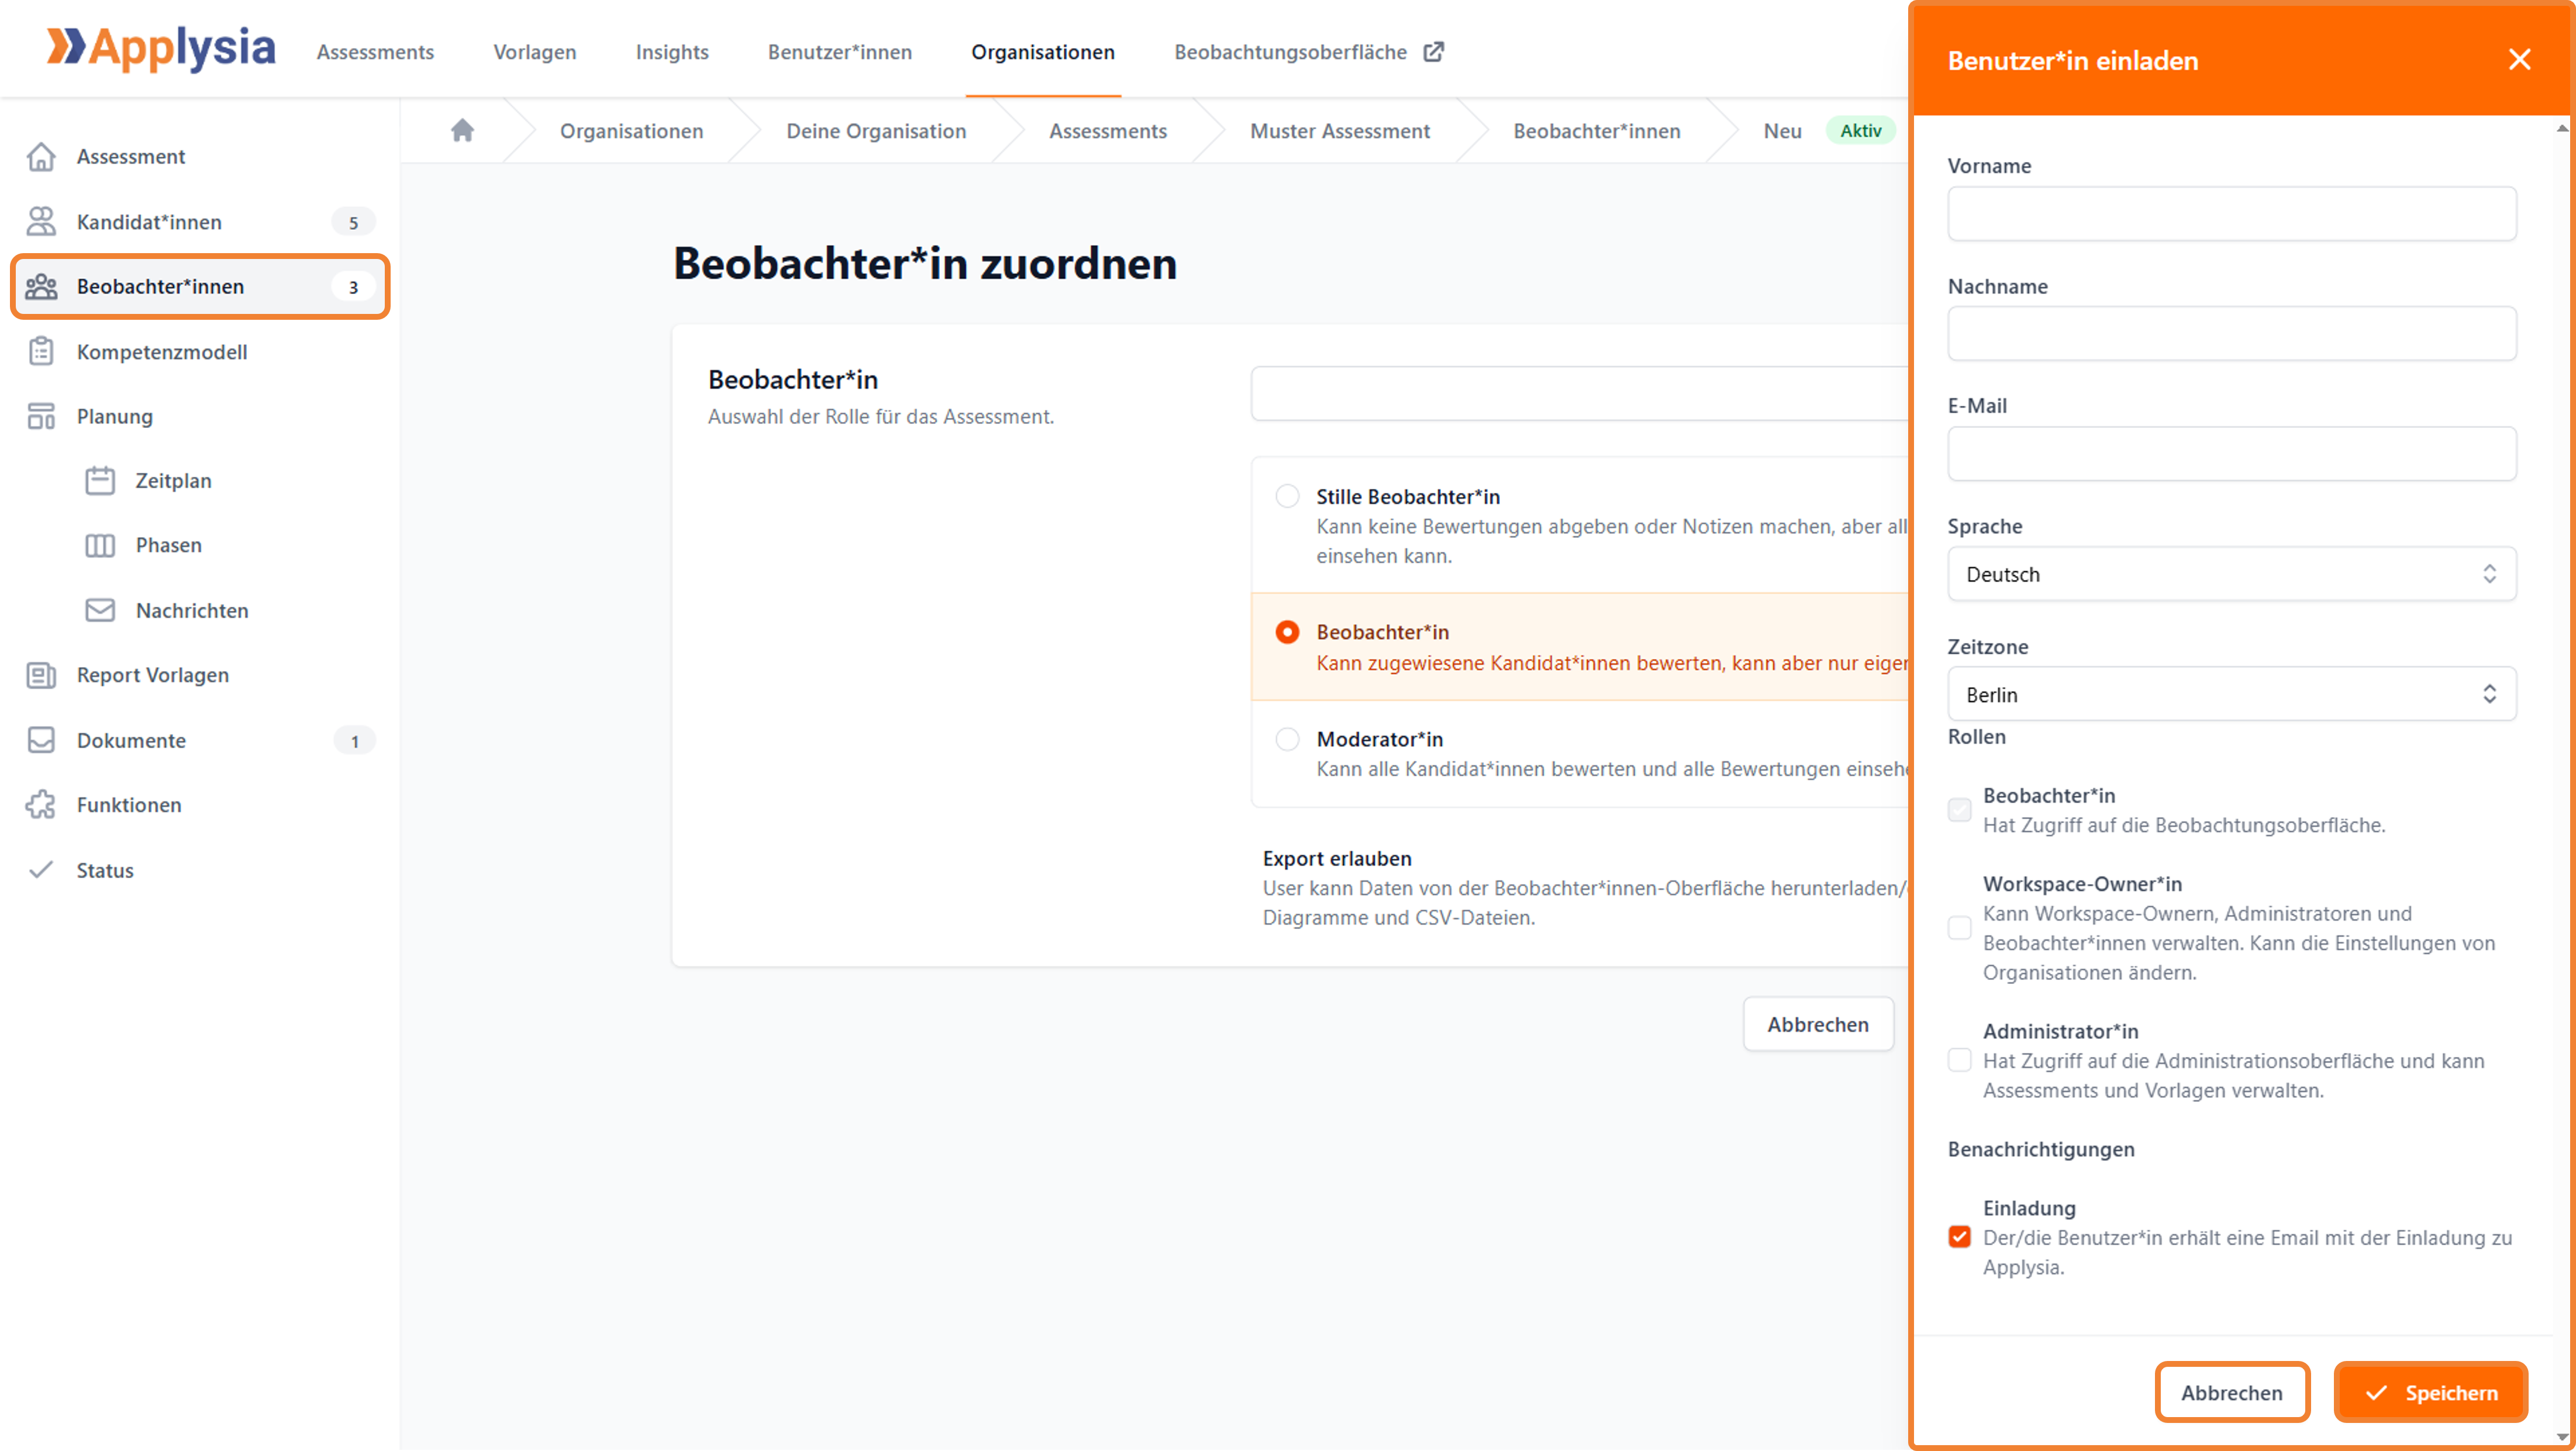Image resolution: width=2576 pixels, height=1451 pixels.
Task: Go to Assessments breadcrumb
Action: [x=1107, y=131]
